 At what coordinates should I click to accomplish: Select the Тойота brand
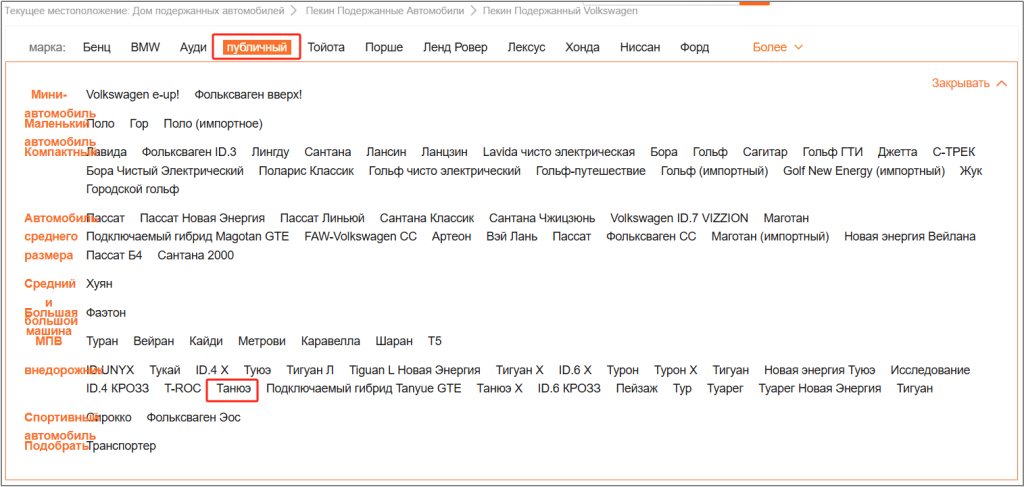point(326,47)
